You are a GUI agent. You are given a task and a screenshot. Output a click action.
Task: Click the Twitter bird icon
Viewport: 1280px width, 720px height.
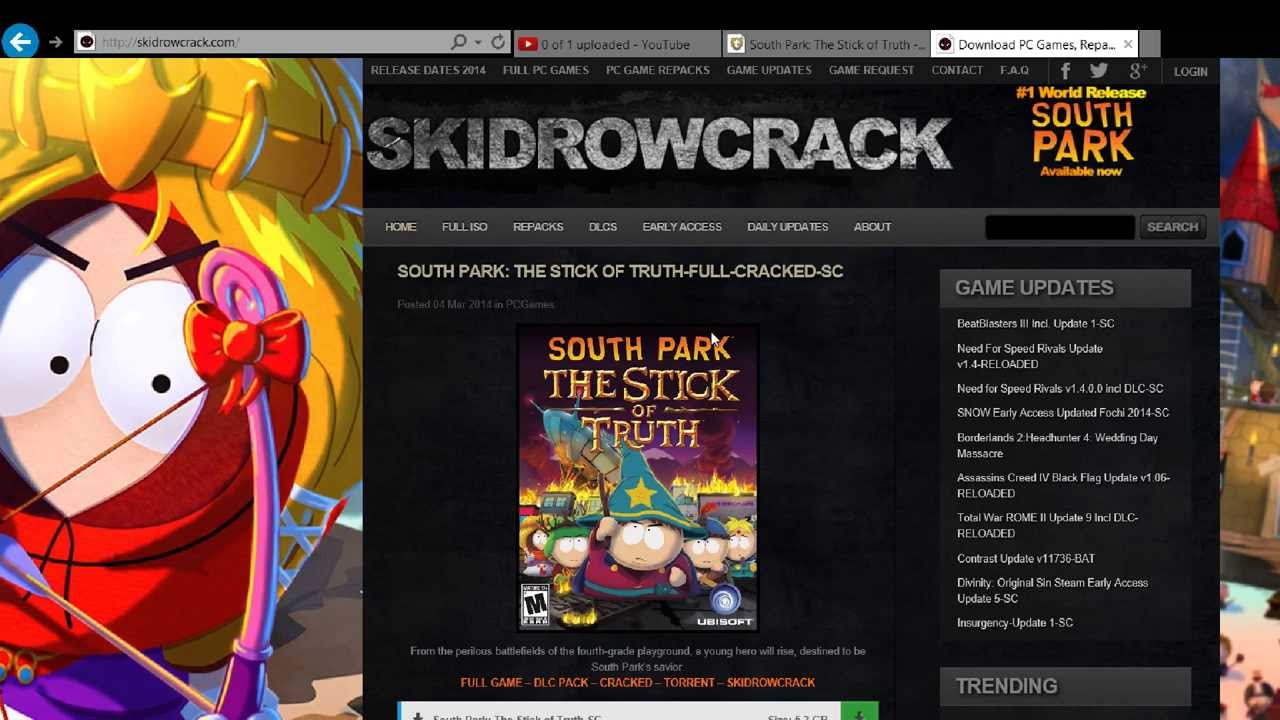pyautogui.click(x=1099, y=70)
